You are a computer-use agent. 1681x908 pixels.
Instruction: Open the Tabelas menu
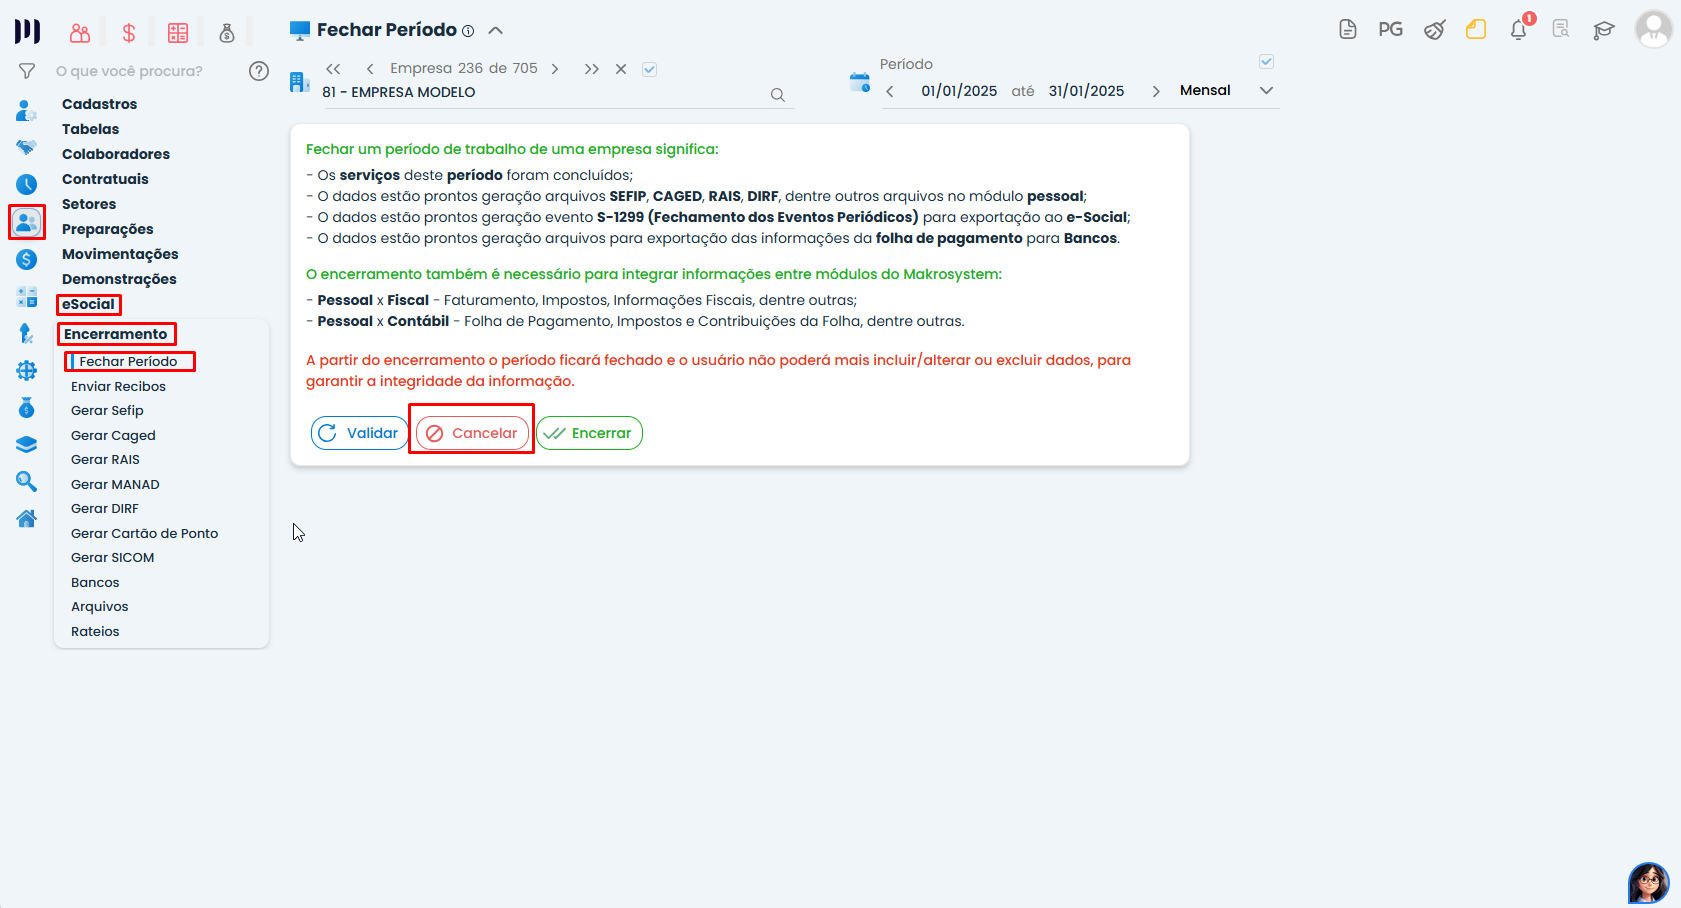91,129
